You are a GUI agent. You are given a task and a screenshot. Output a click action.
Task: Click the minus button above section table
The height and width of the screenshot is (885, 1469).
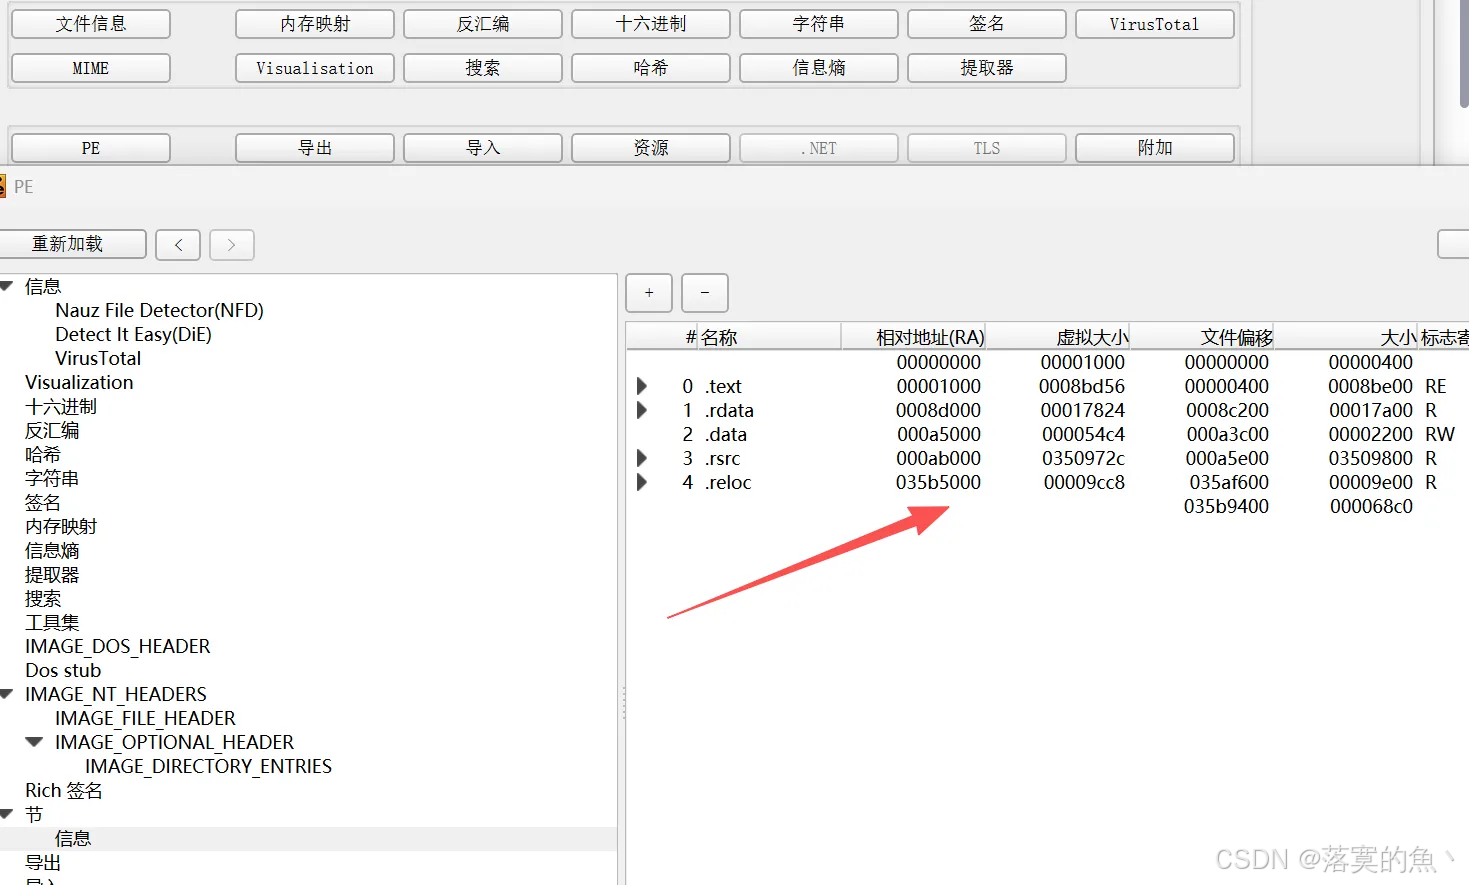705,293
